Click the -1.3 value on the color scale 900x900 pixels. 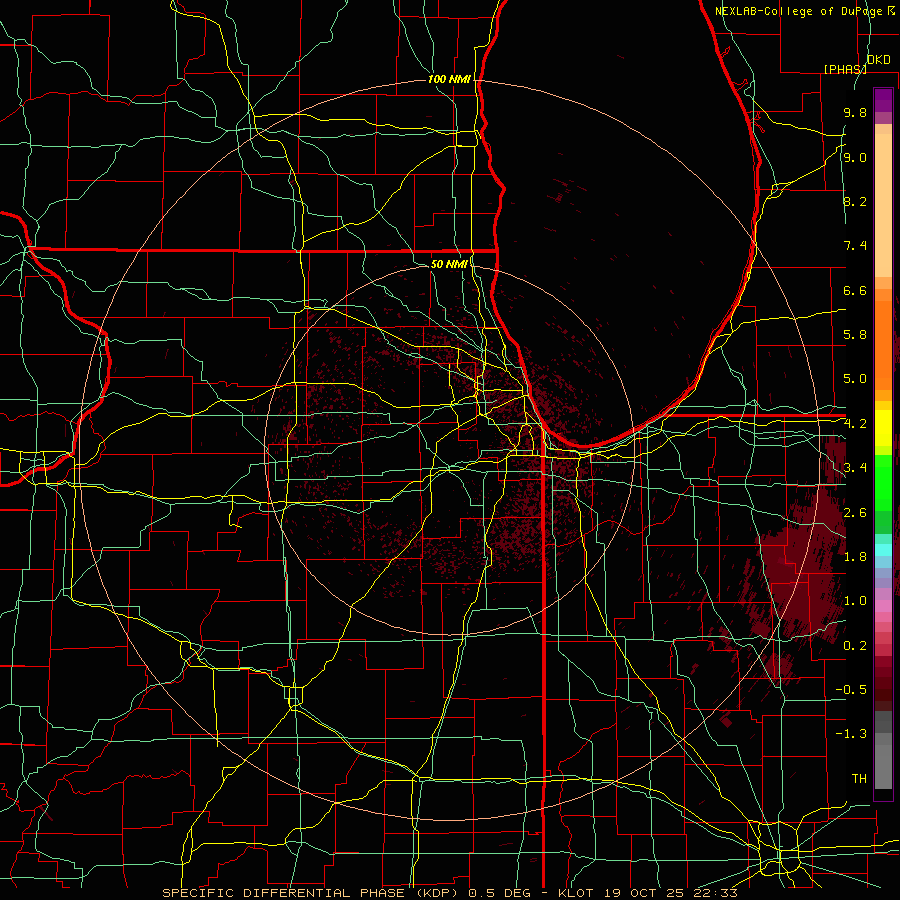tap(851, 734)
